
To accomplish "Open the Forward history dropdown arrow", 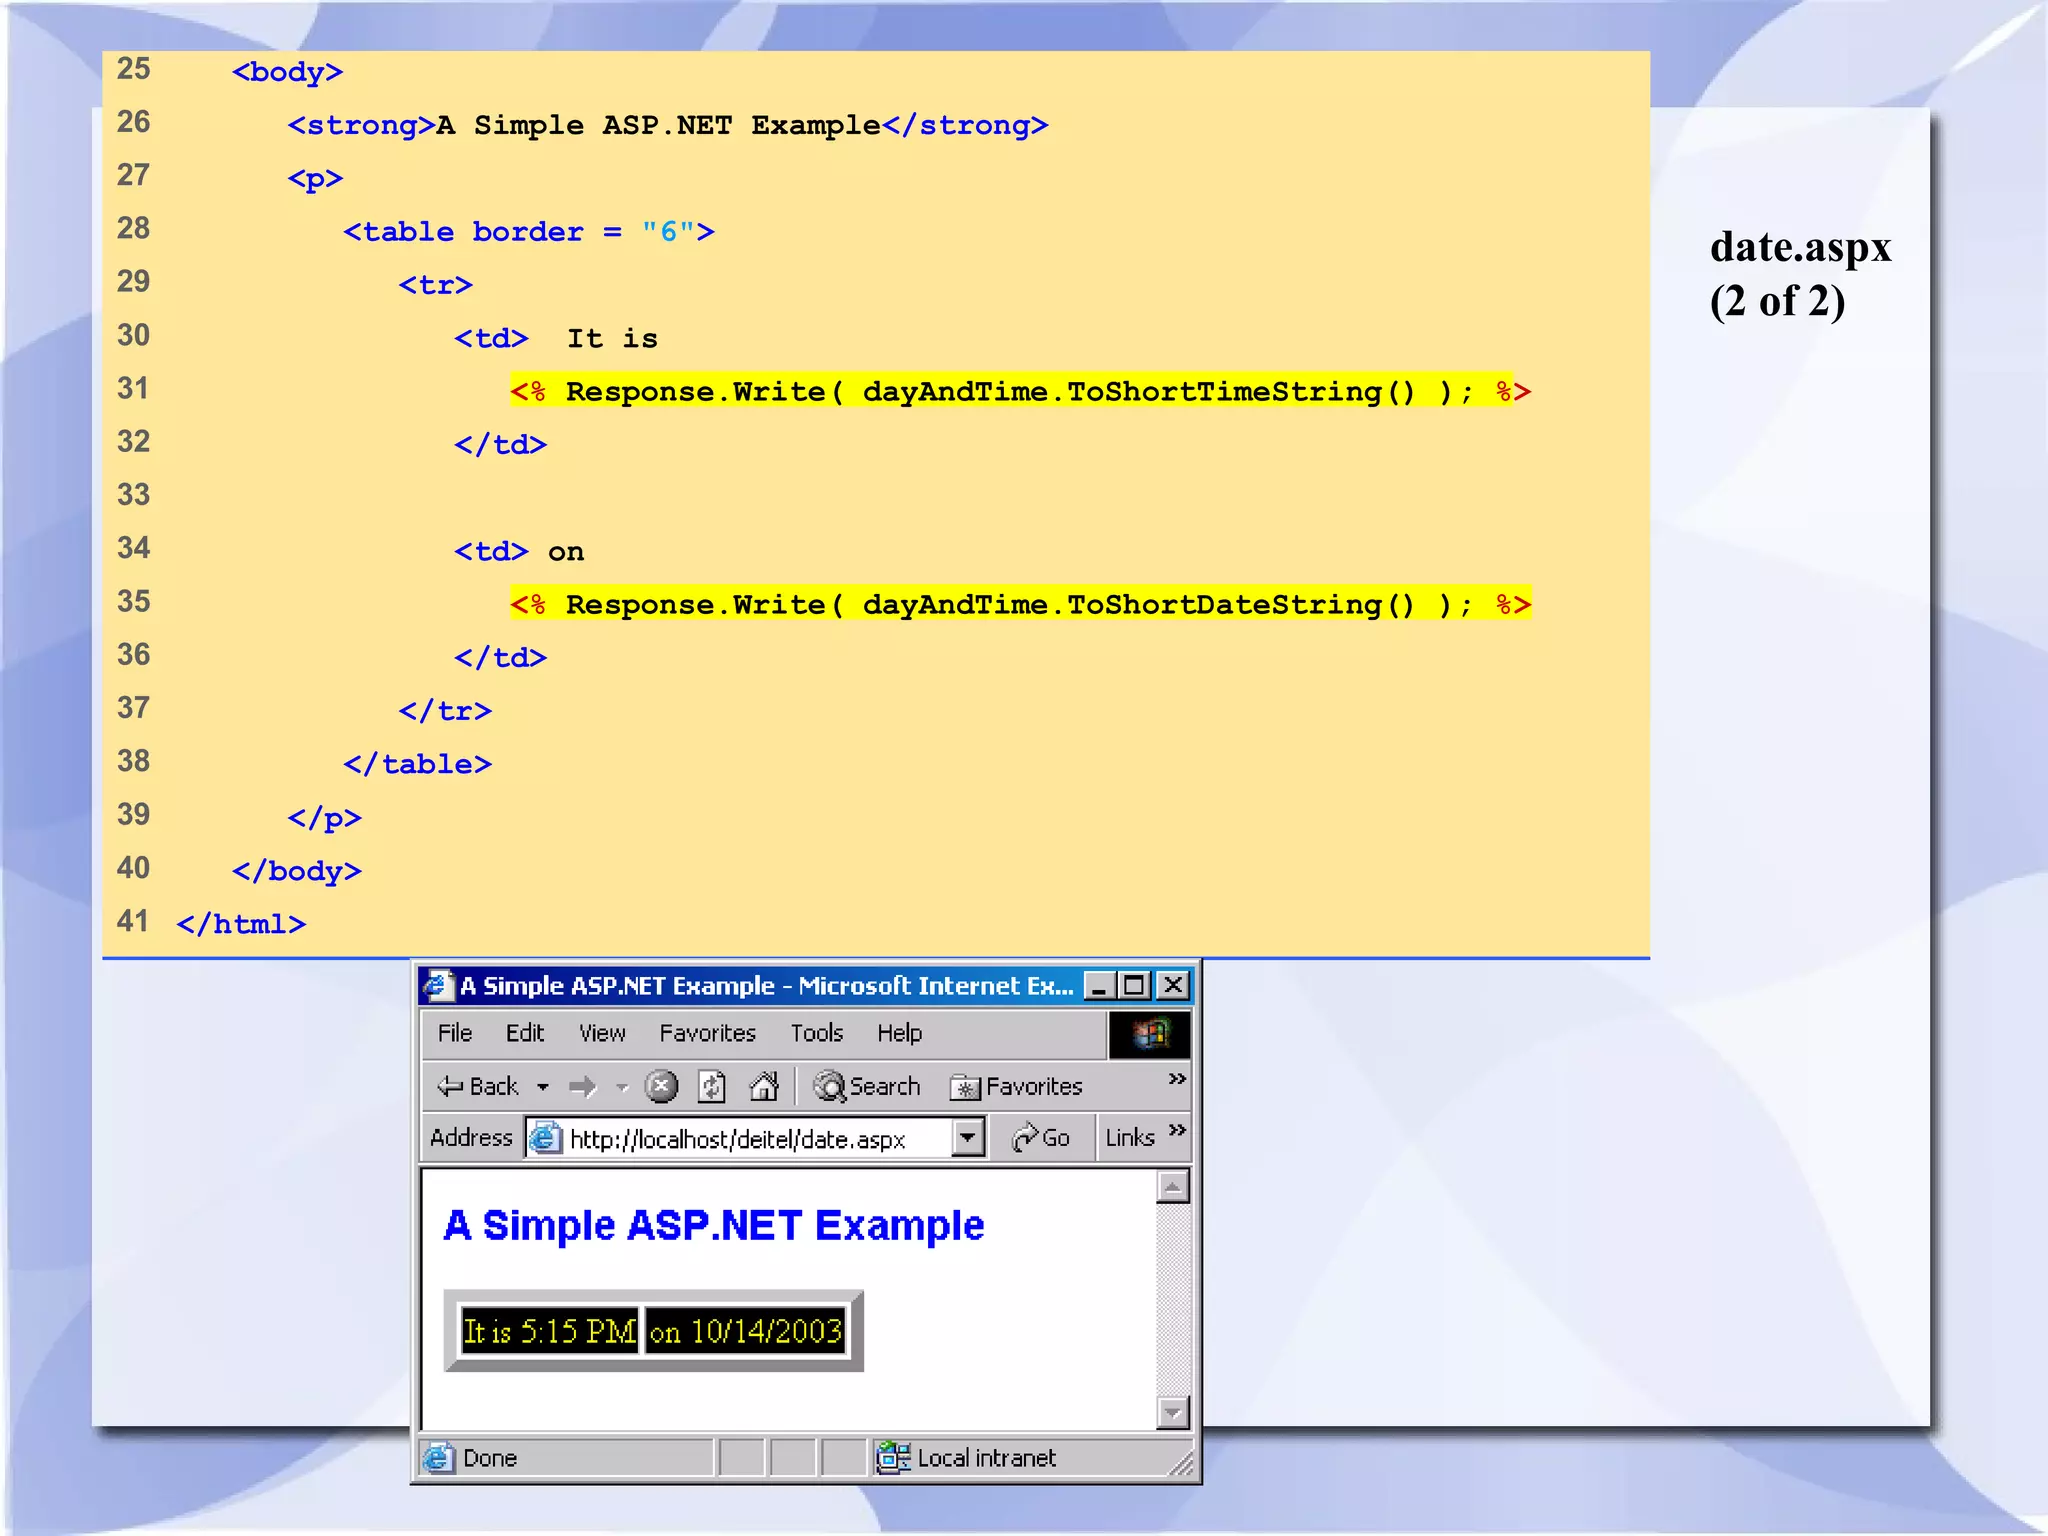I will coord(622,1087).
